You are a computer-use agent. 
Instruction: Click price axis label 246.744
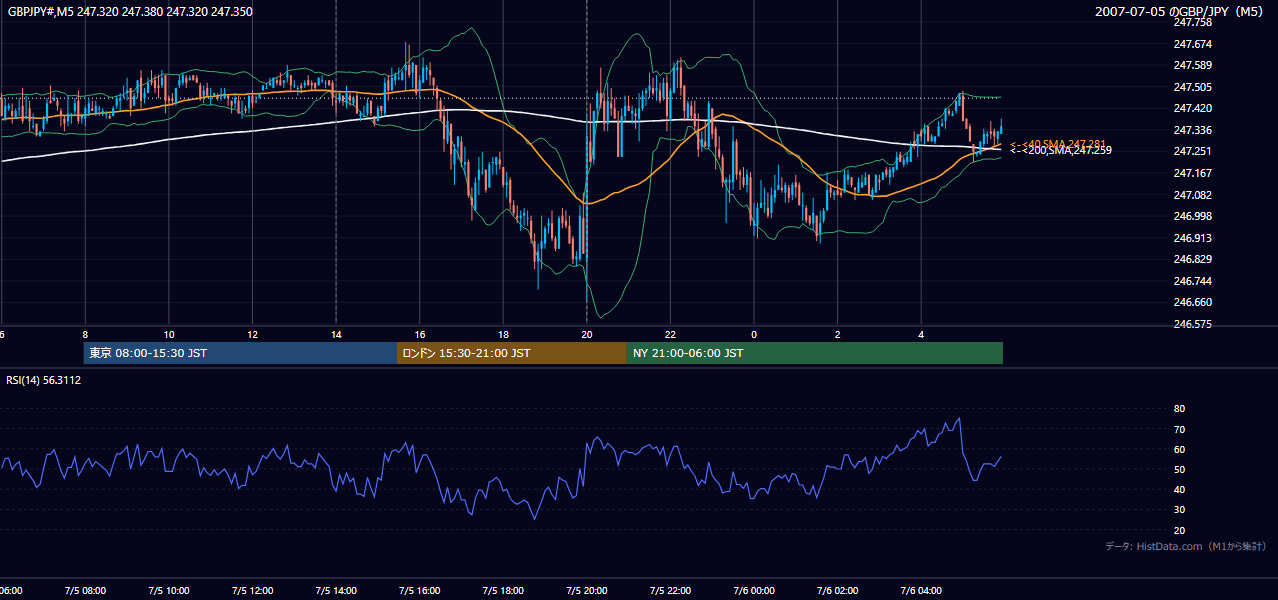pyautogui.click(x=1192, y=281)
